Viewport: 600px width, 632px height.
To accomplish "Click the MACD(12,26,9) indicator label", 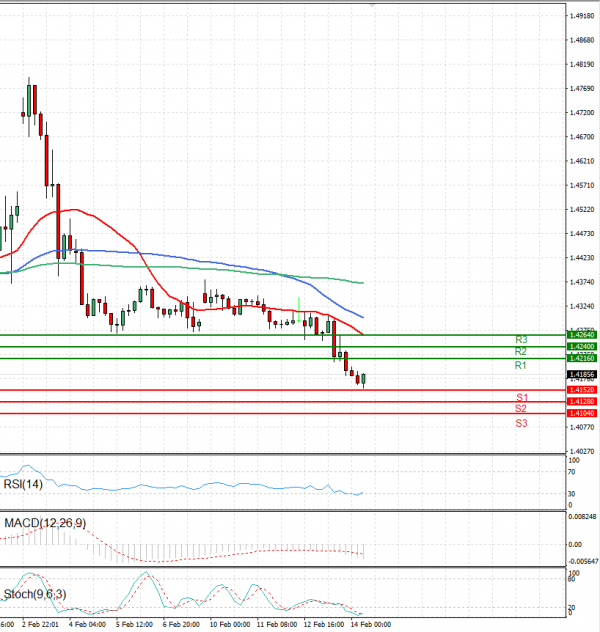I will [45, 523].
